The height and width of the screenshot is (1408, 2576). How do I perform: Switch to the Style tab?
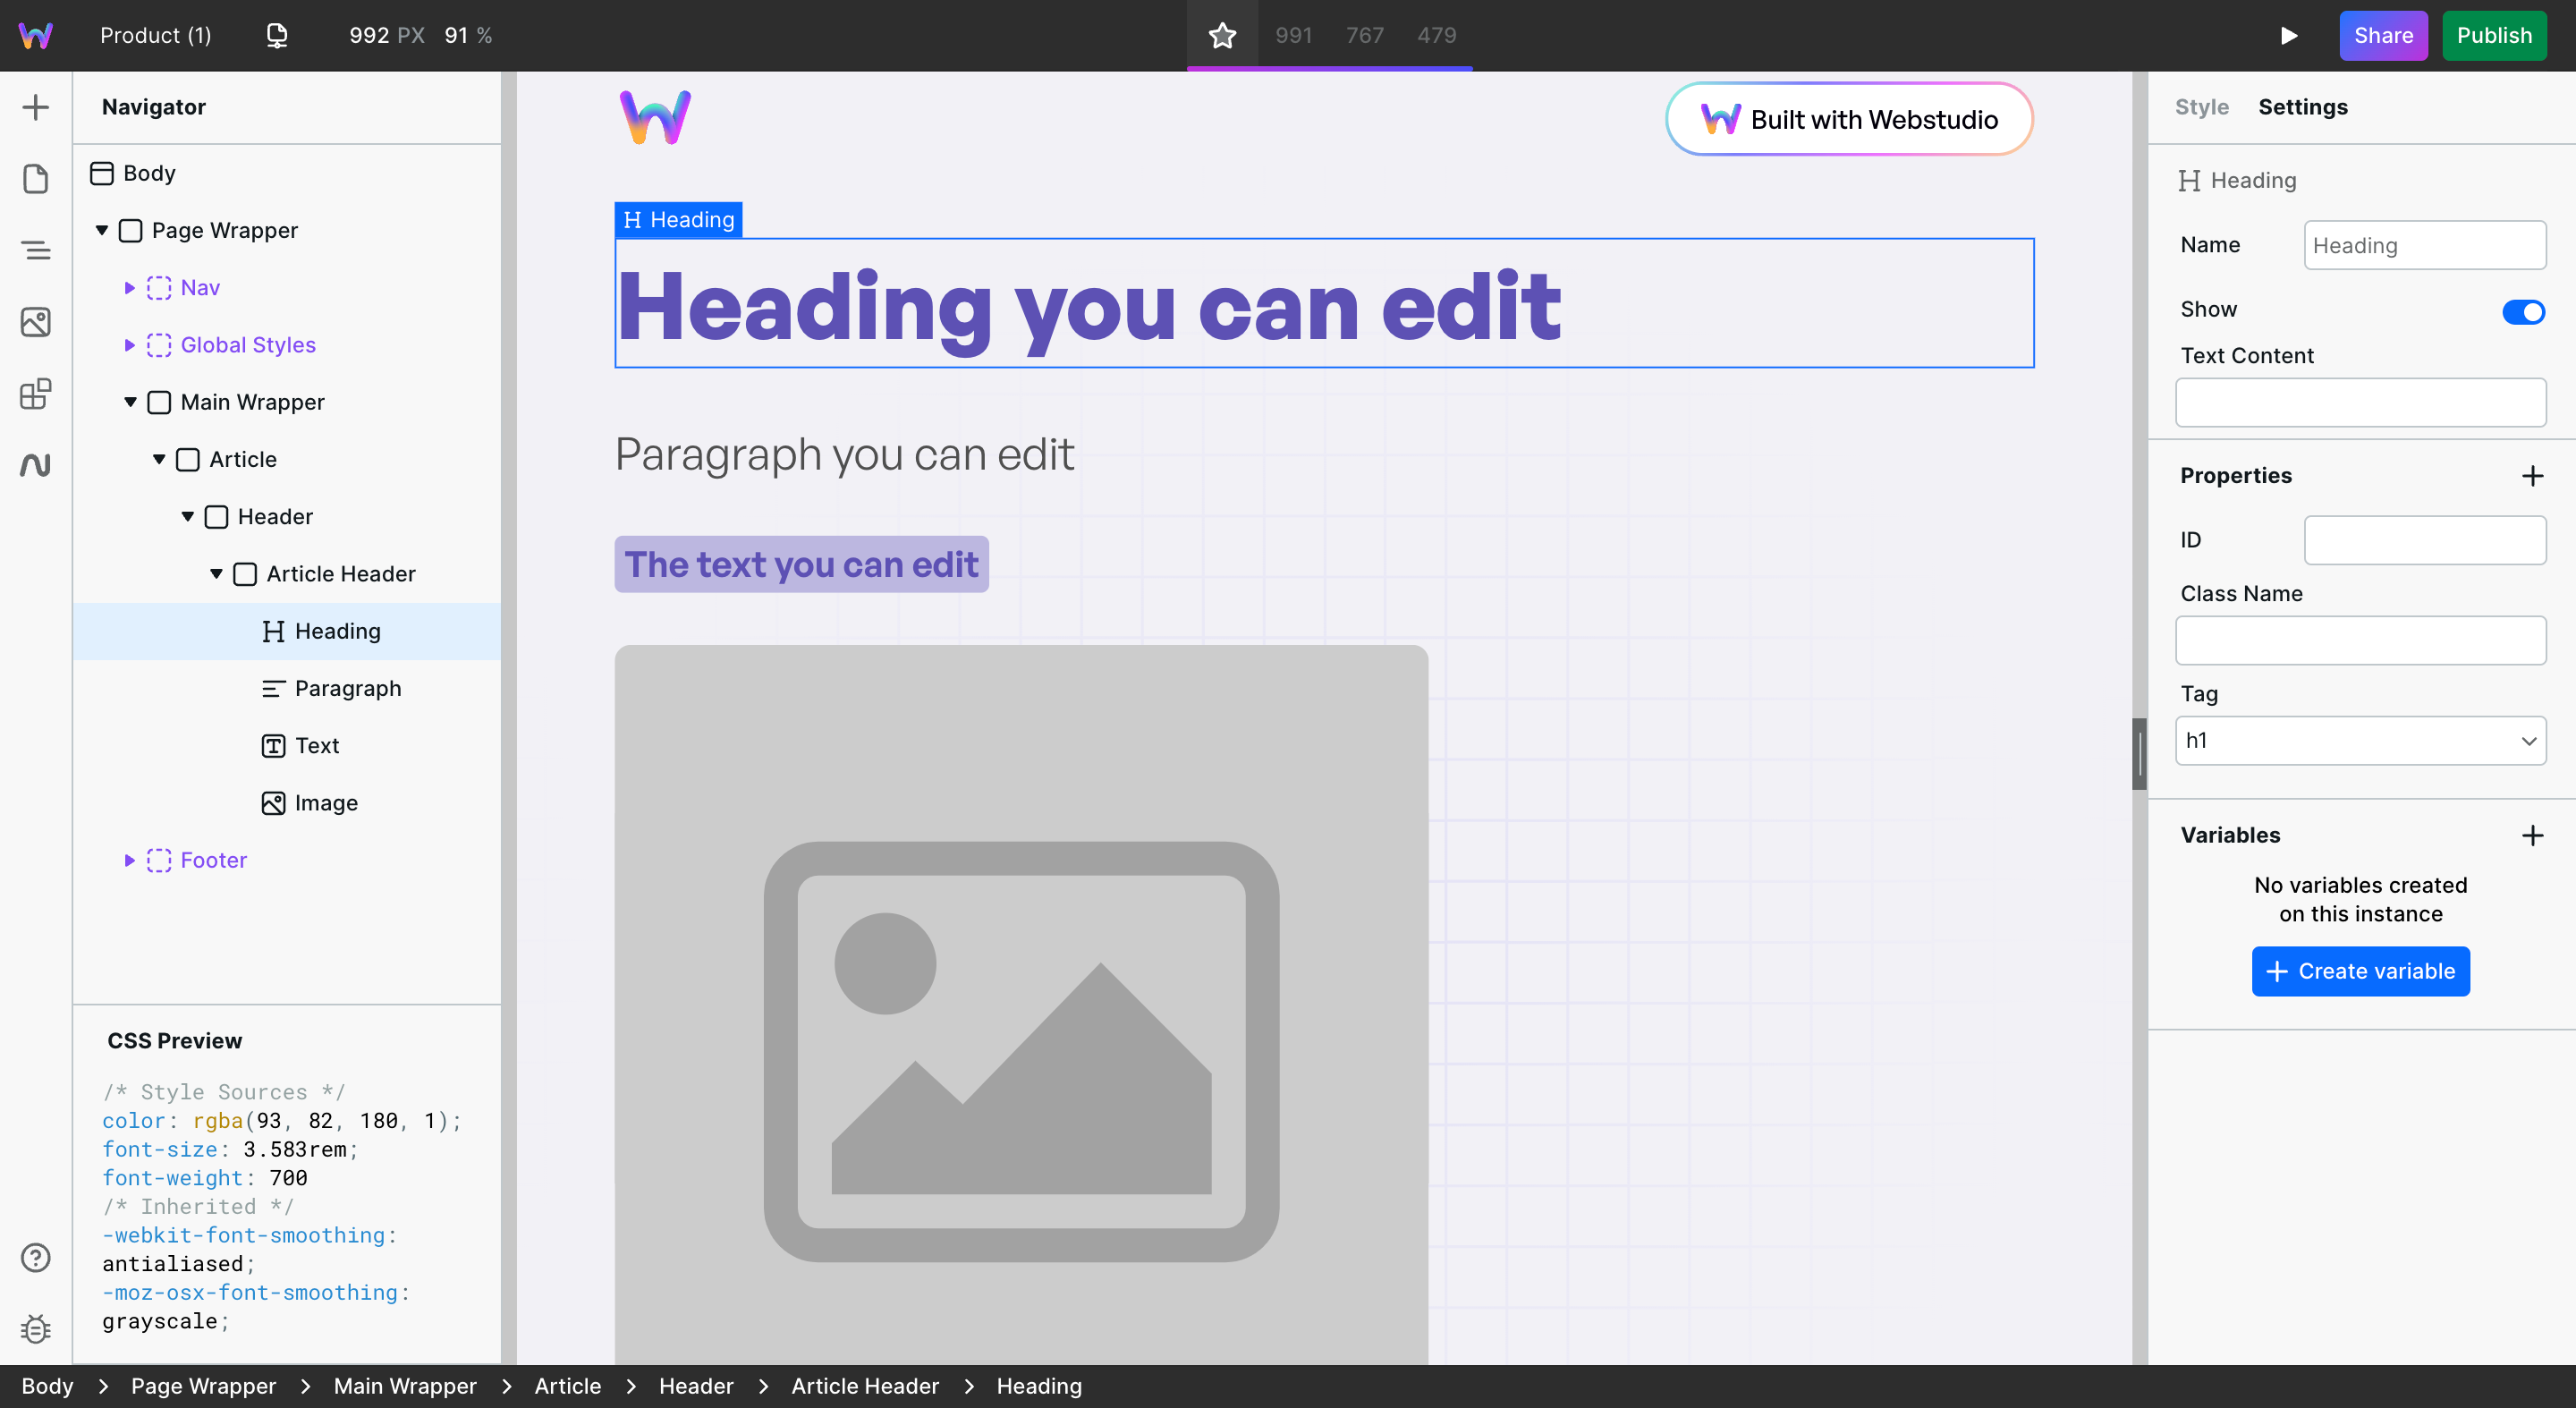2201,107
